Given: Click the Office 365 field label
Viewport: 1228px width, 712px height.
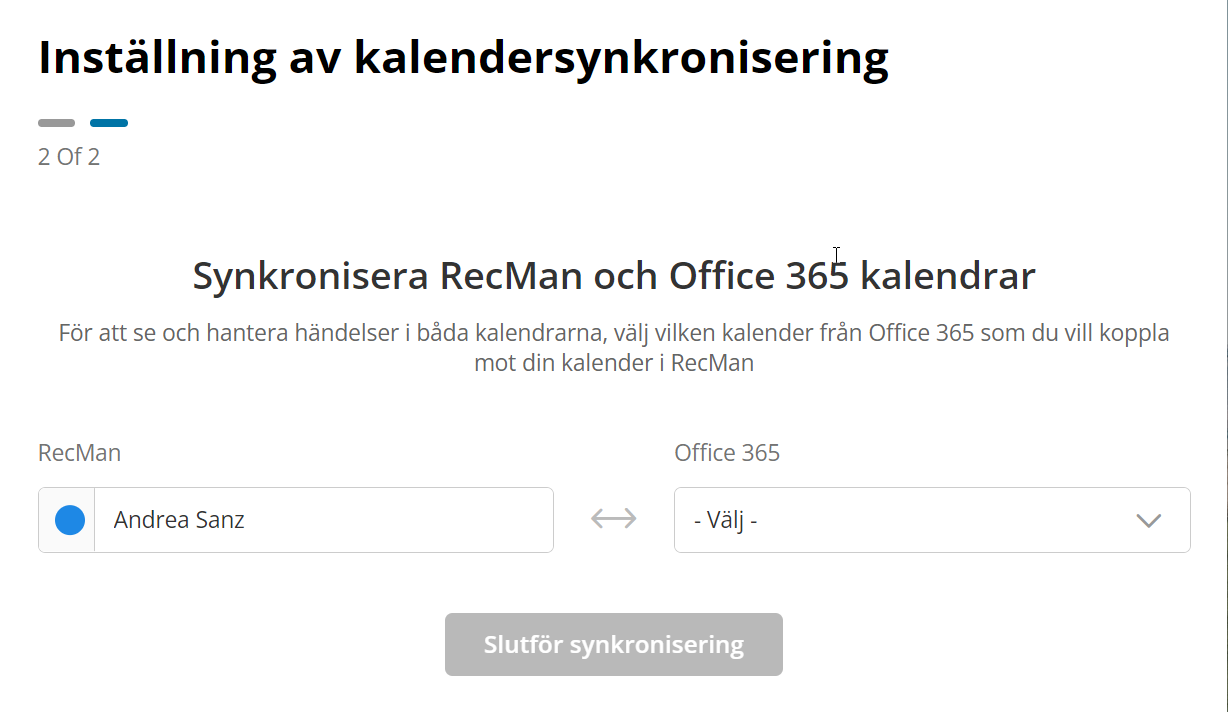Looking at the screenshot, I should point(727,453).
